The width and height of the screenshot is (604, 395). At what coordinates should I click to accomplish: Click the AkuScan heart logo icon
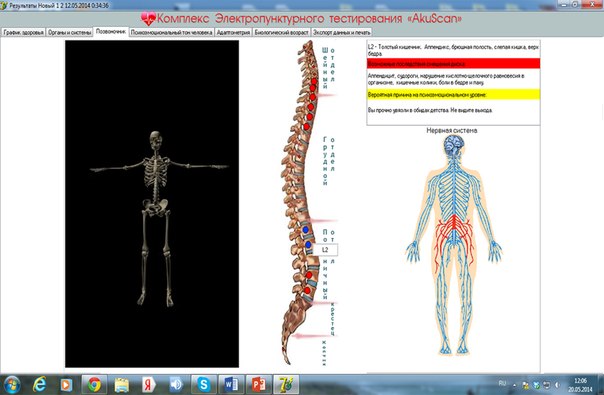pos(148,18)
